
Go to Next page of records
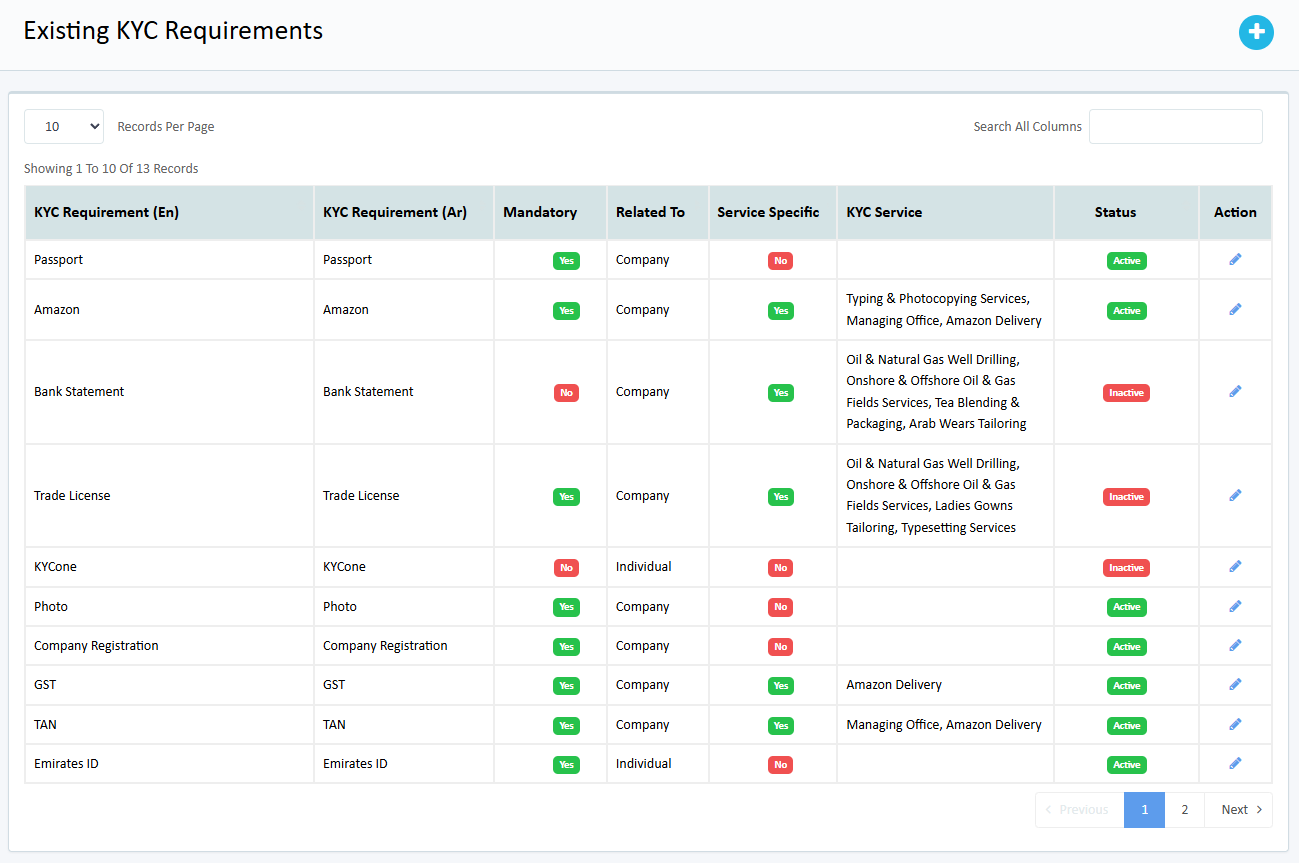tap(1238, 810)
